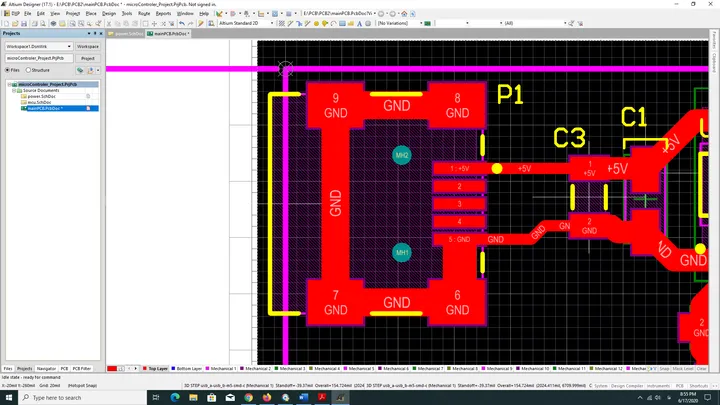720x405 pixels.
Task: Open File Explorer from the taskbar
Action: click(193, 398)
